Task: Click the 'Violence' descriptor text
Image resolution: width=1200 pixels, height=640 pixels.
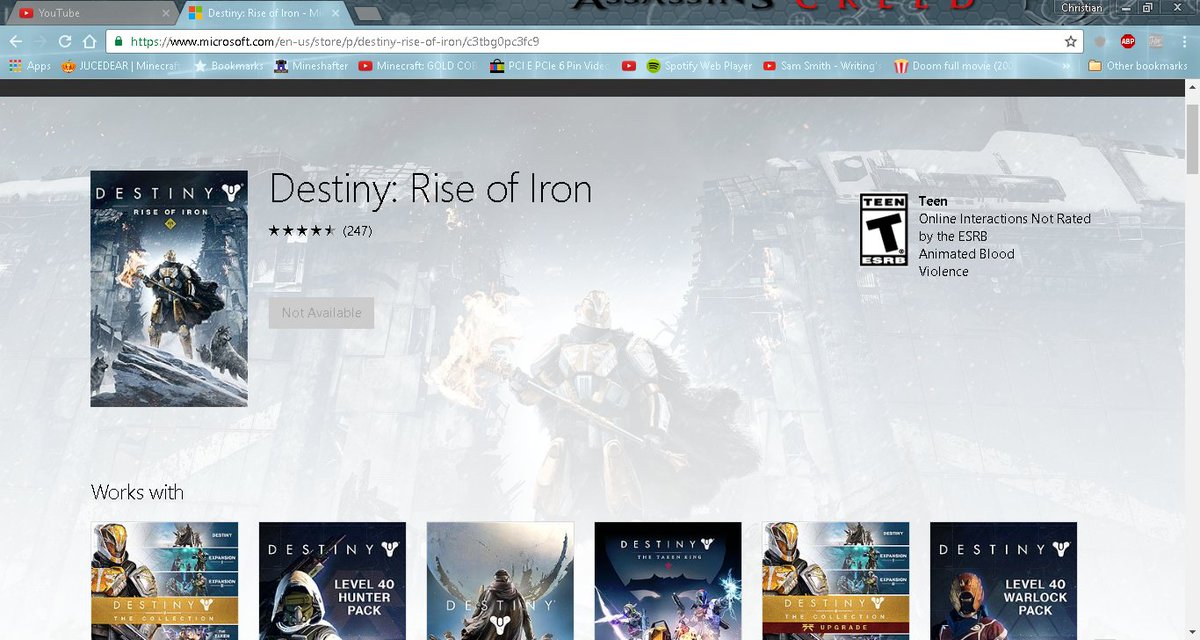Action: (x=944, y=271)
